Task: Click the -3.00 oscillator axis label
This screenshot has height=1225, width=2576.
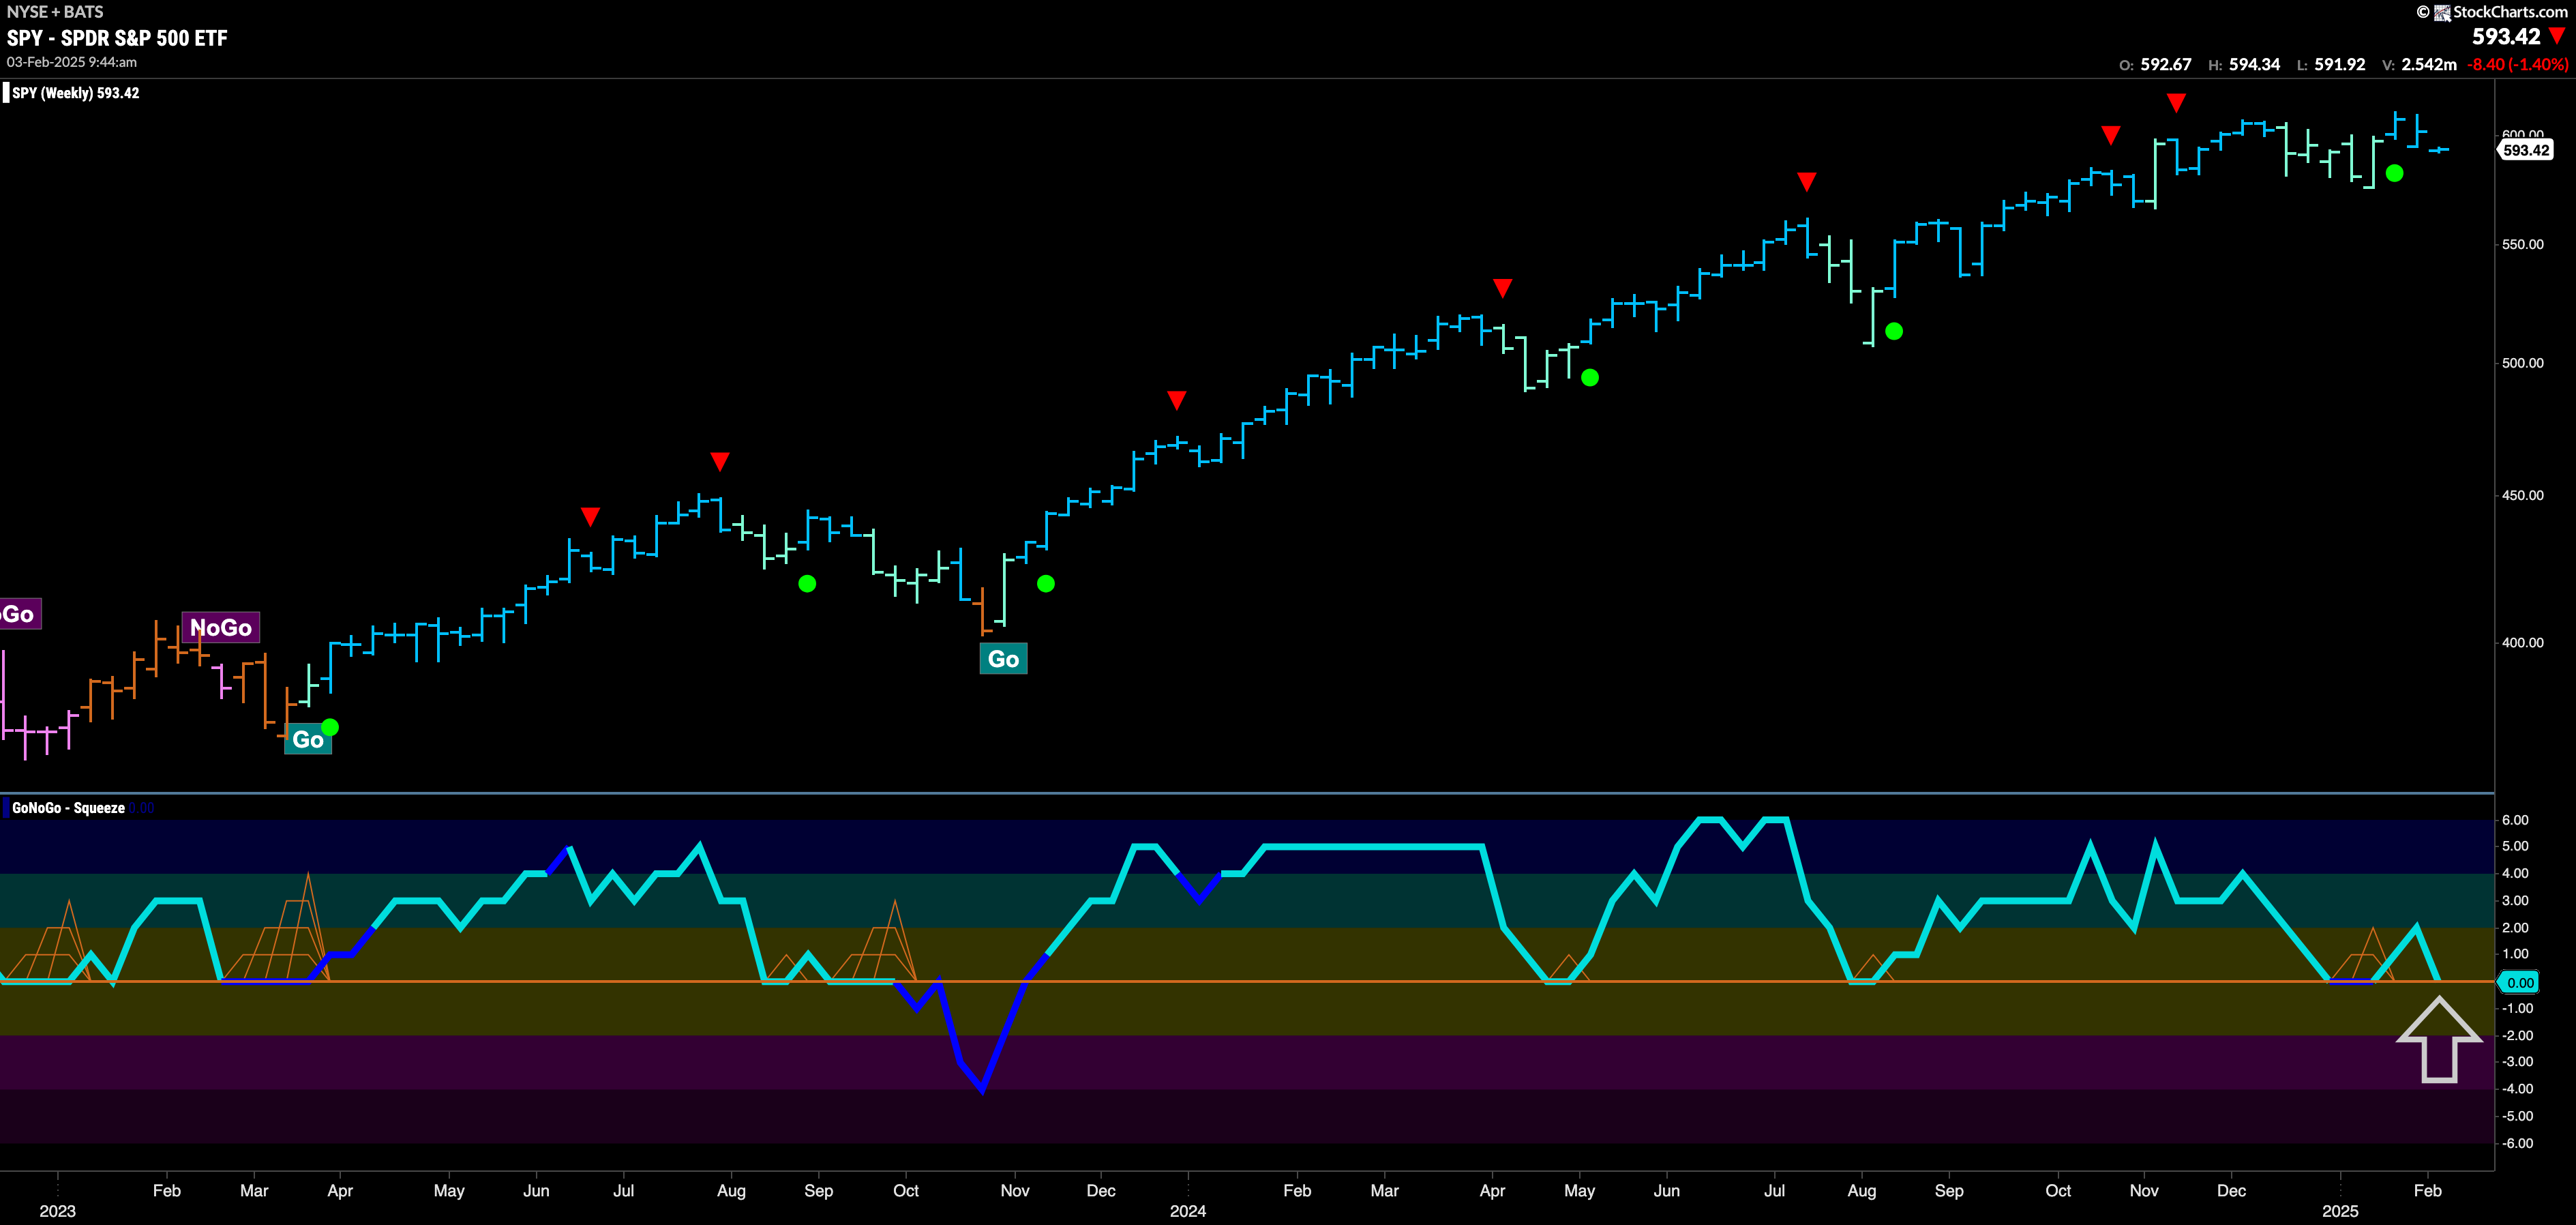Action: pos(2516,1061)
